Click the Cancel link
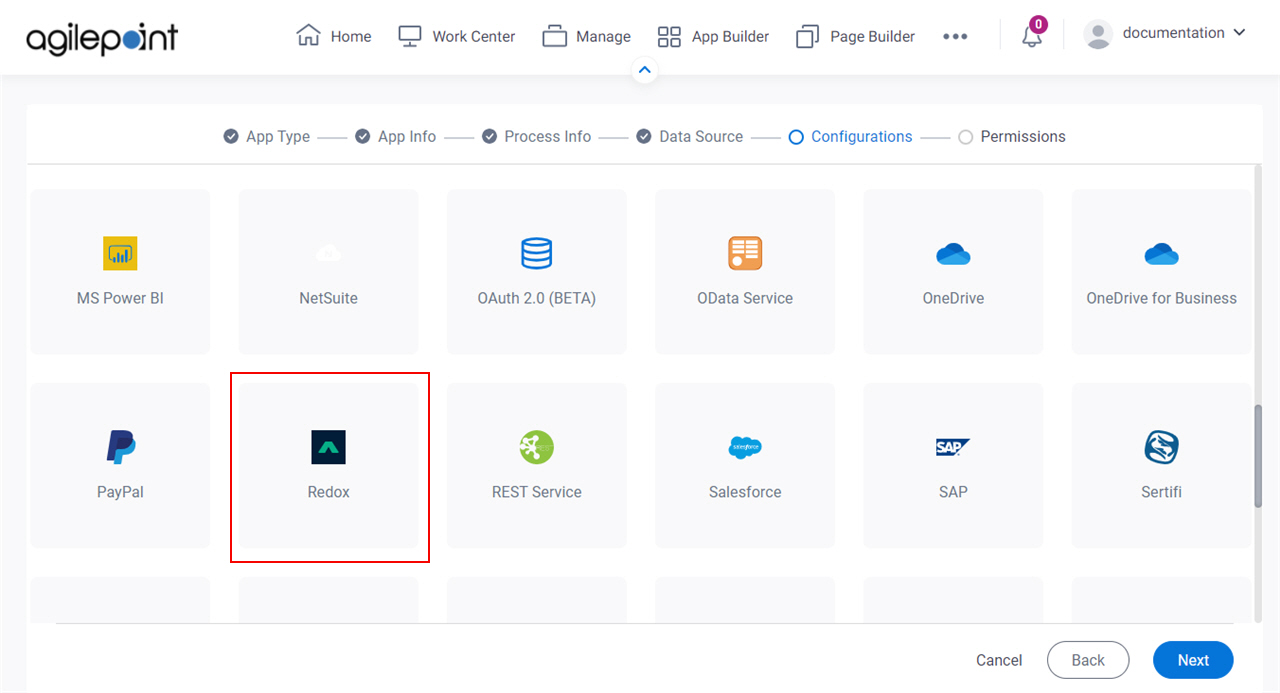 coord(999,660)
